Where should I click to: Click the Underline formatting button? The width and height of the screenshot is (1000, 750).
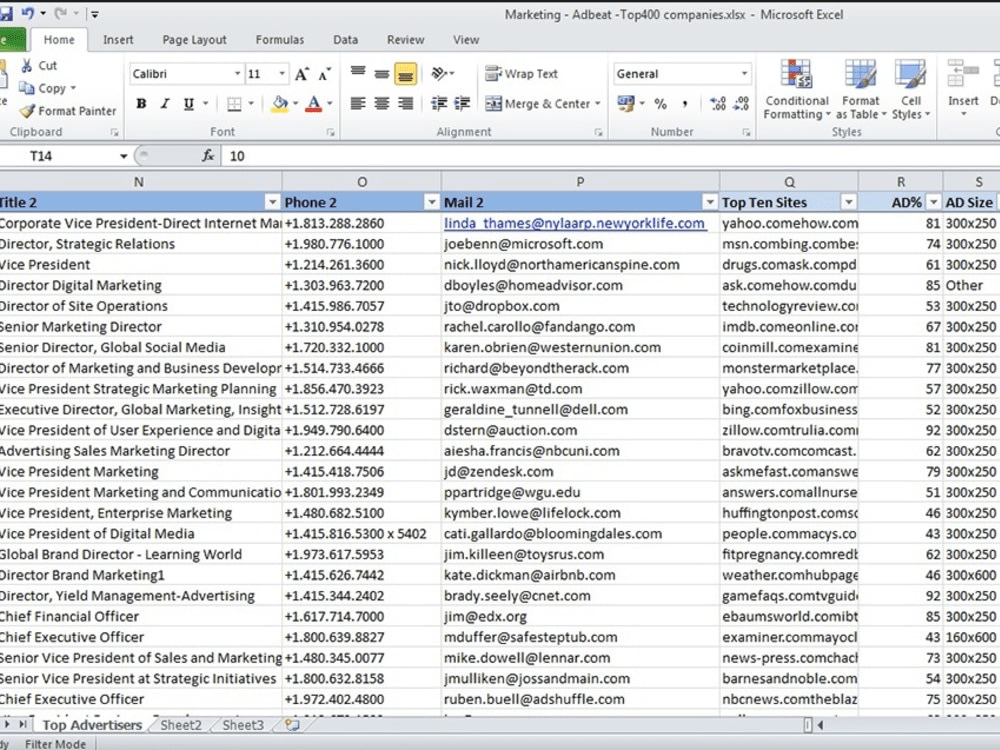click(x=185, y=104)
